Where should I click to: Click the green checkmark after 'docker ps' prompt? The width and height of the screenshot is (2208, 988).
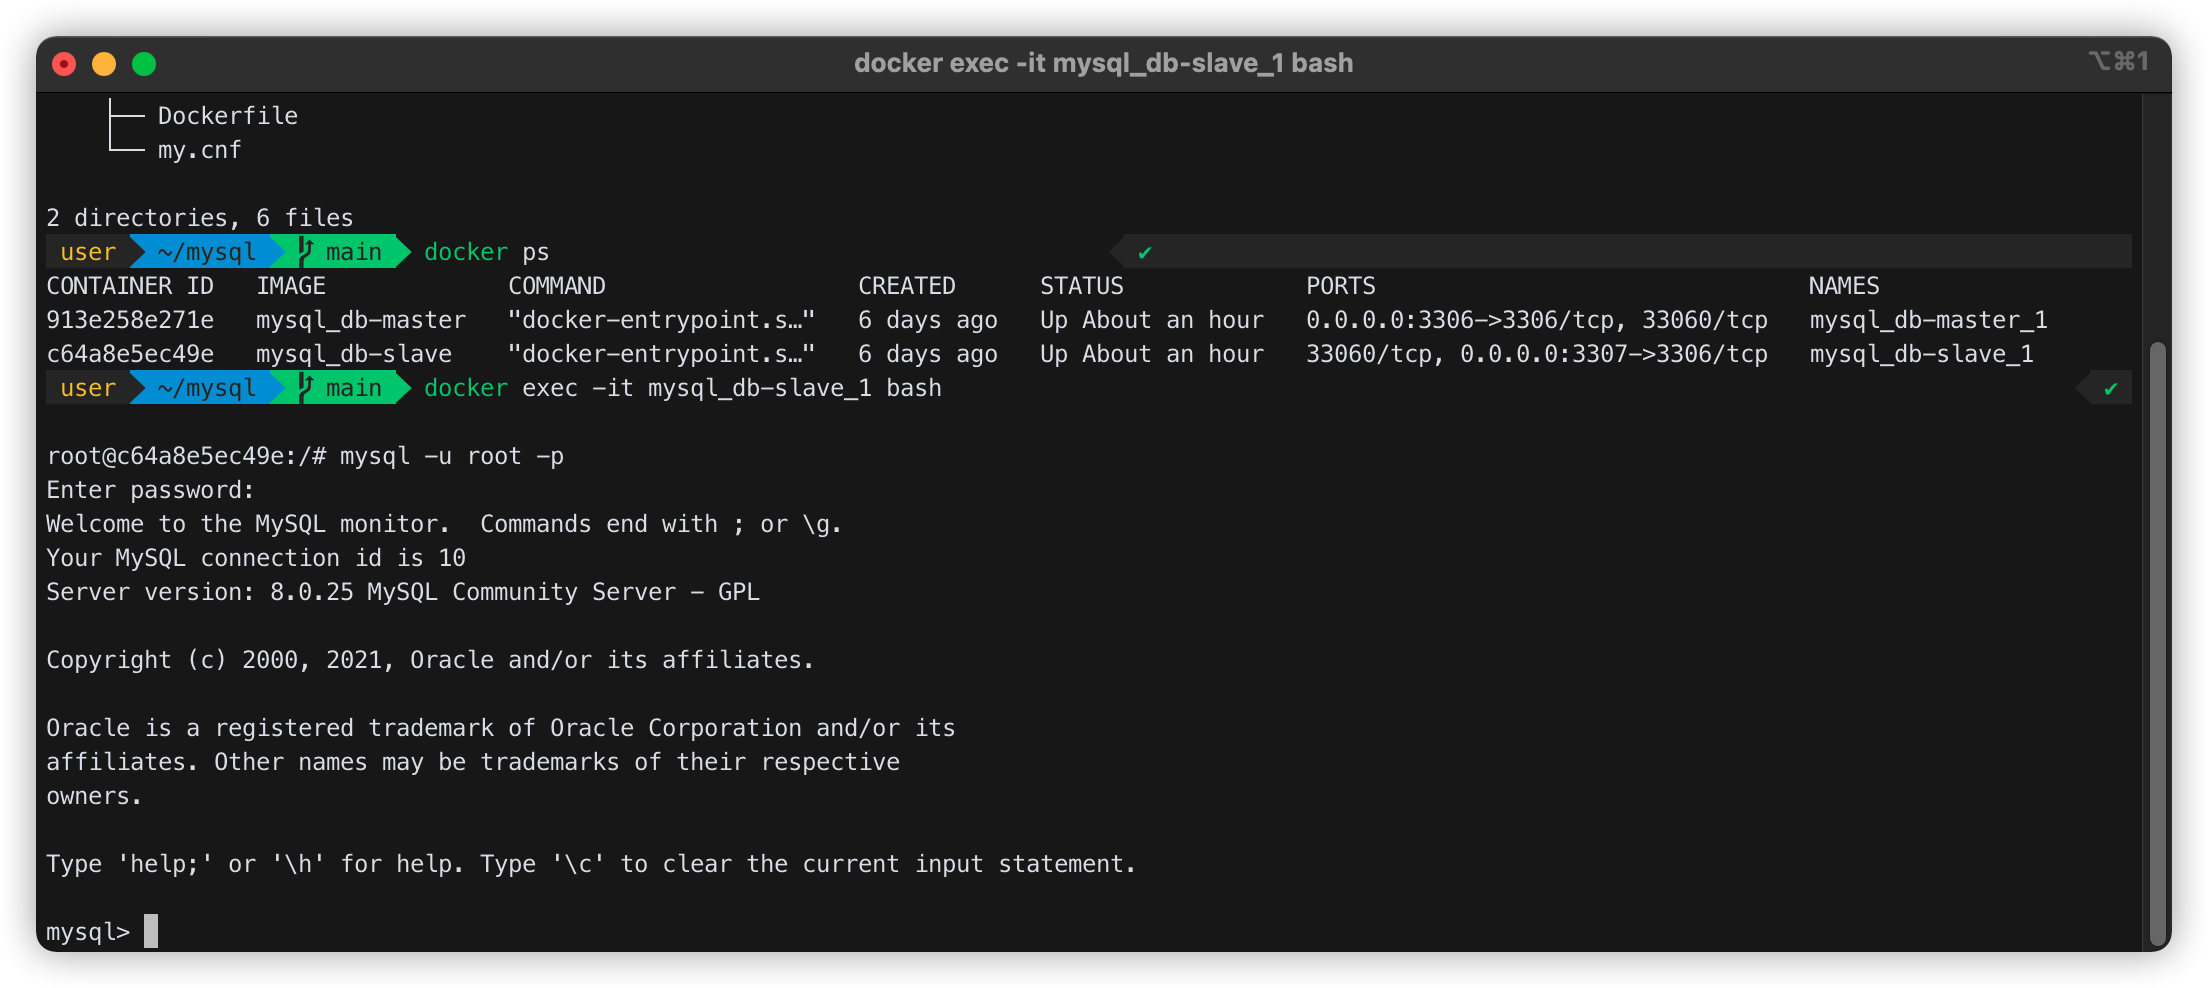[1145, 253]
